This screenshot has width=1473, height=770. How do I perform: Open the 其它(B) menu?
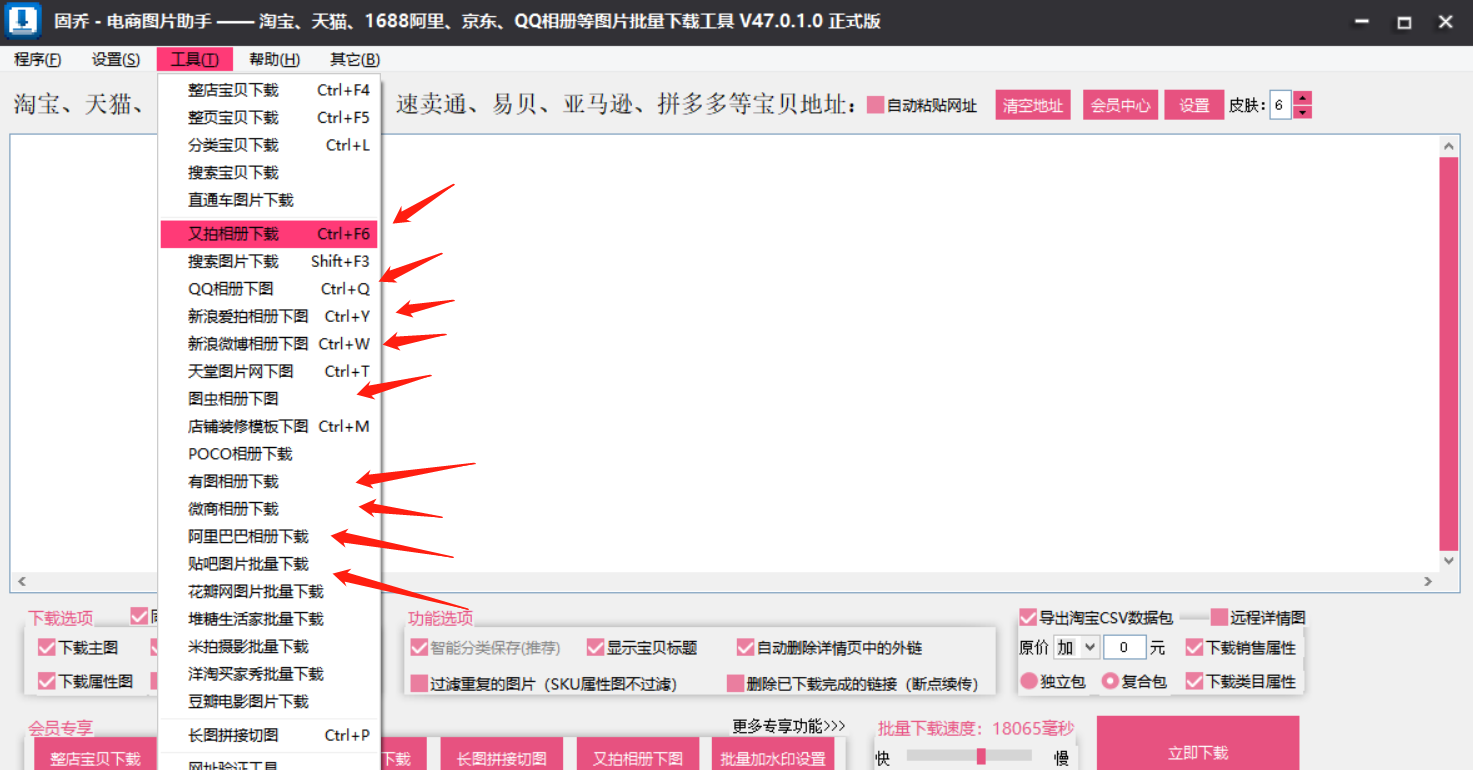(355, 59)
